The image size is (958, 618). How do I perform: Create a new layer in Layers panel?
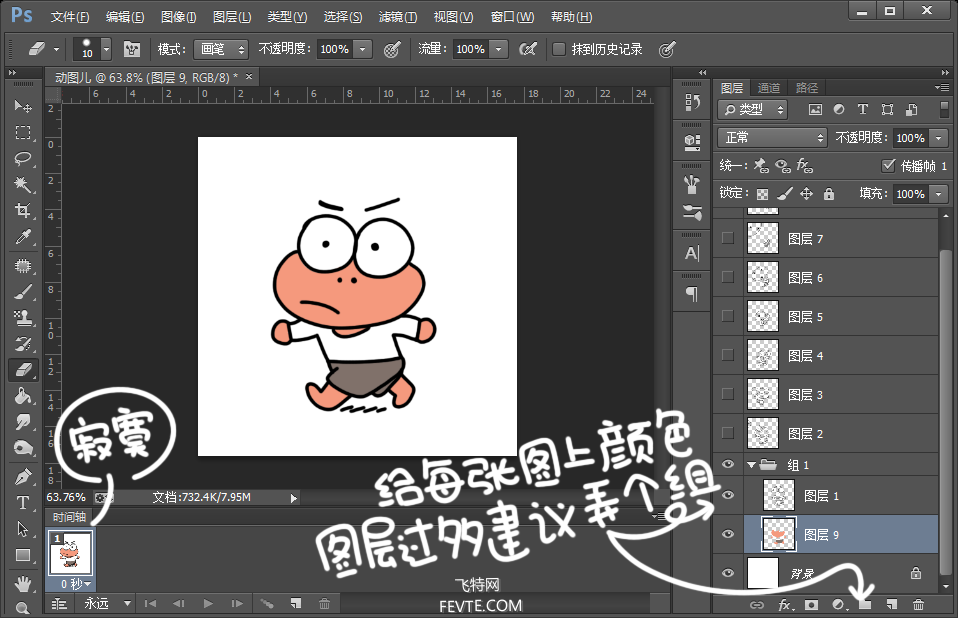coord(891,605)
